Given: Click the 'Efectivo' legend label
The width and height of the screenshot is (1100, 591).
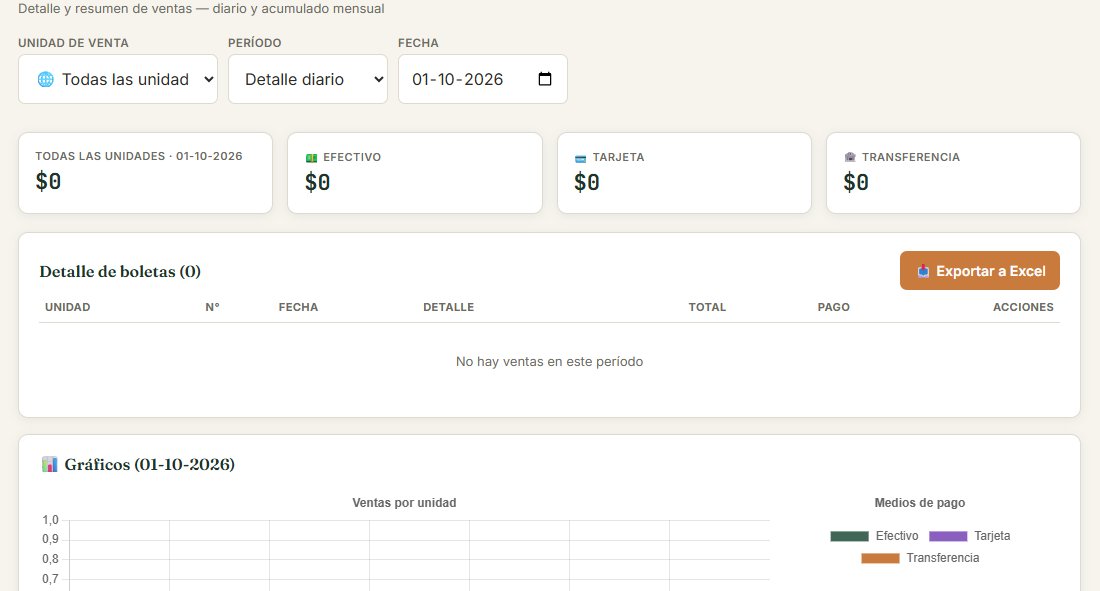Looking at the screenshot, I should pyautogui.click(x=897, y=536).
